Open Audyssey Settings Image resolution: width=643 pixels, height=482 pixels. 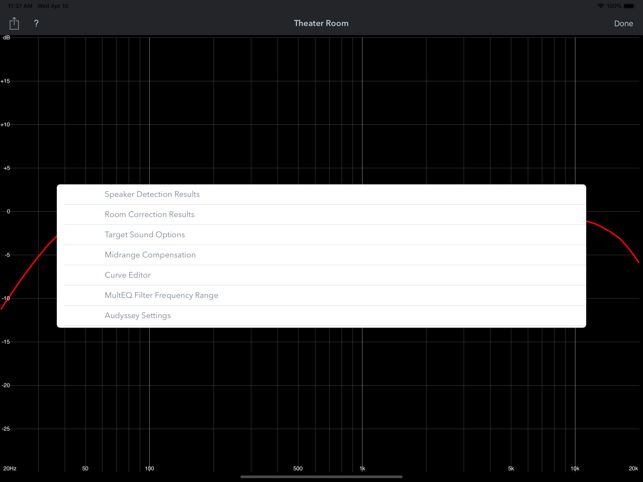pos(321,315)
